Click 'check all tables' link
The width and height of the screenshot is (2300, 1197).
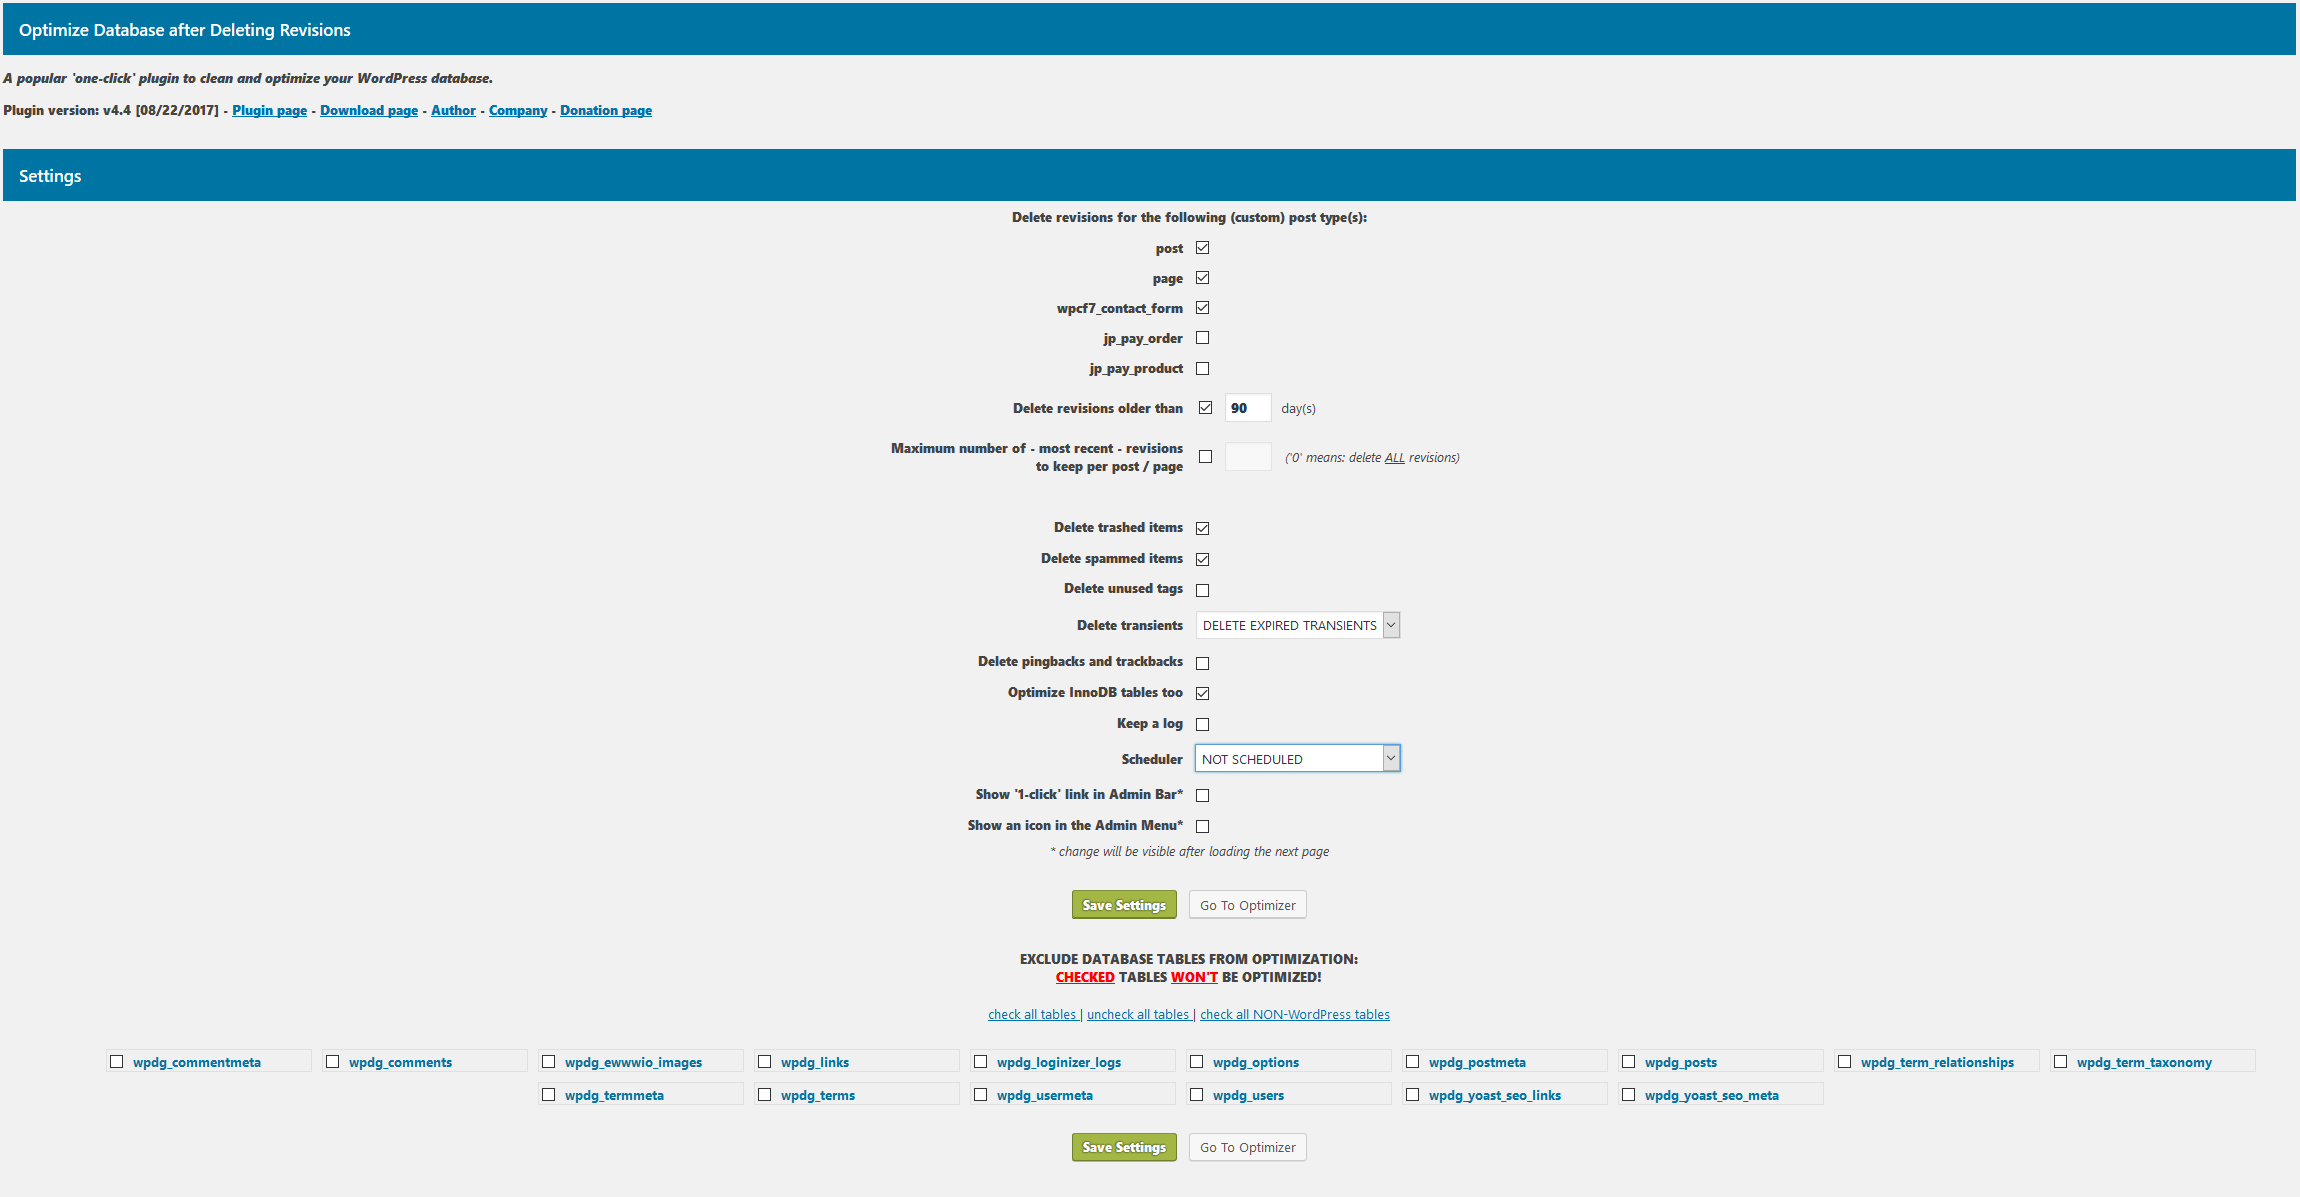coord(1032,1014)
